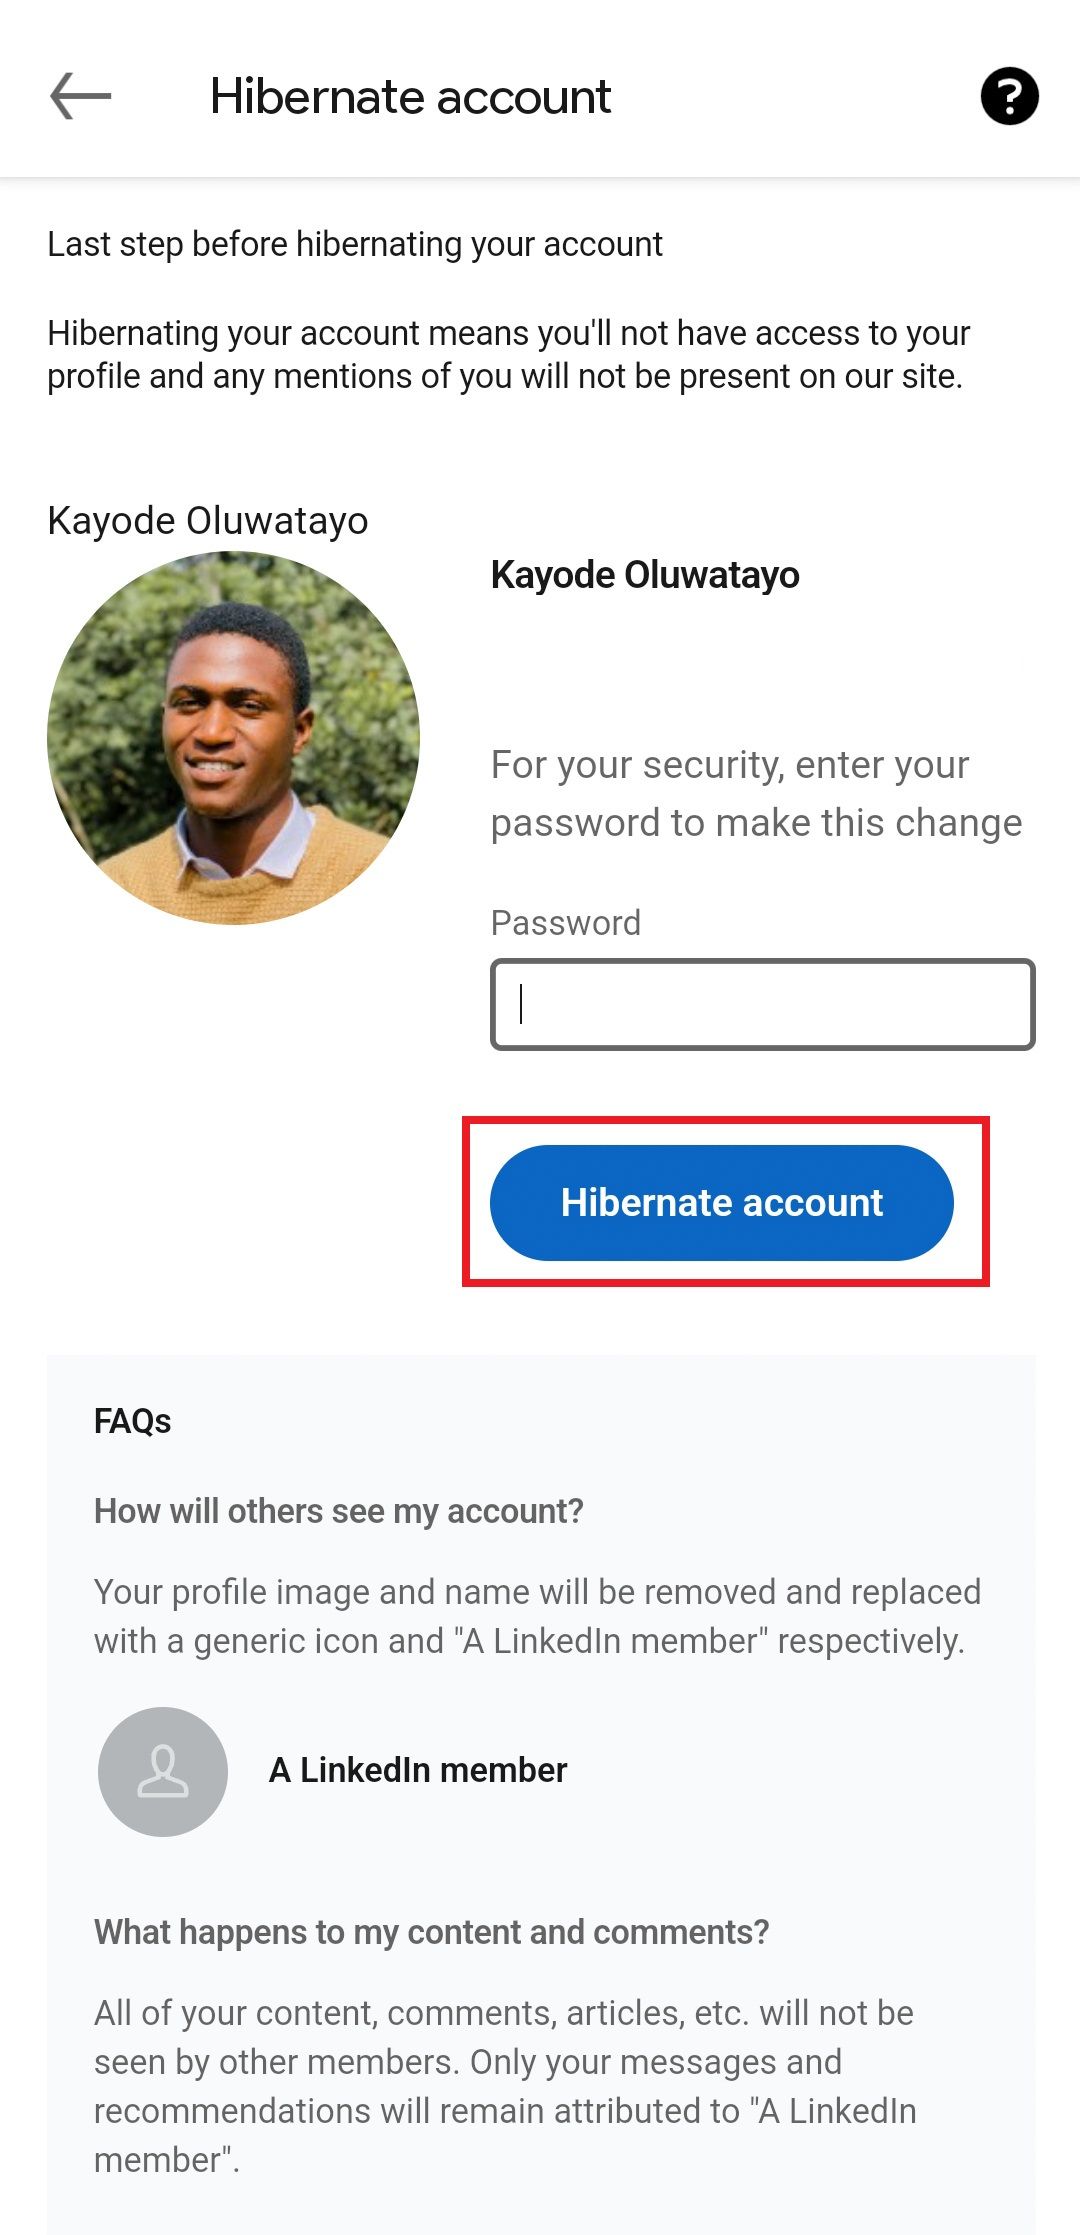The width and height of the screenshot is (1080, 2235).
Task: Open the FAQs section header
Action: click(131, 1420)
